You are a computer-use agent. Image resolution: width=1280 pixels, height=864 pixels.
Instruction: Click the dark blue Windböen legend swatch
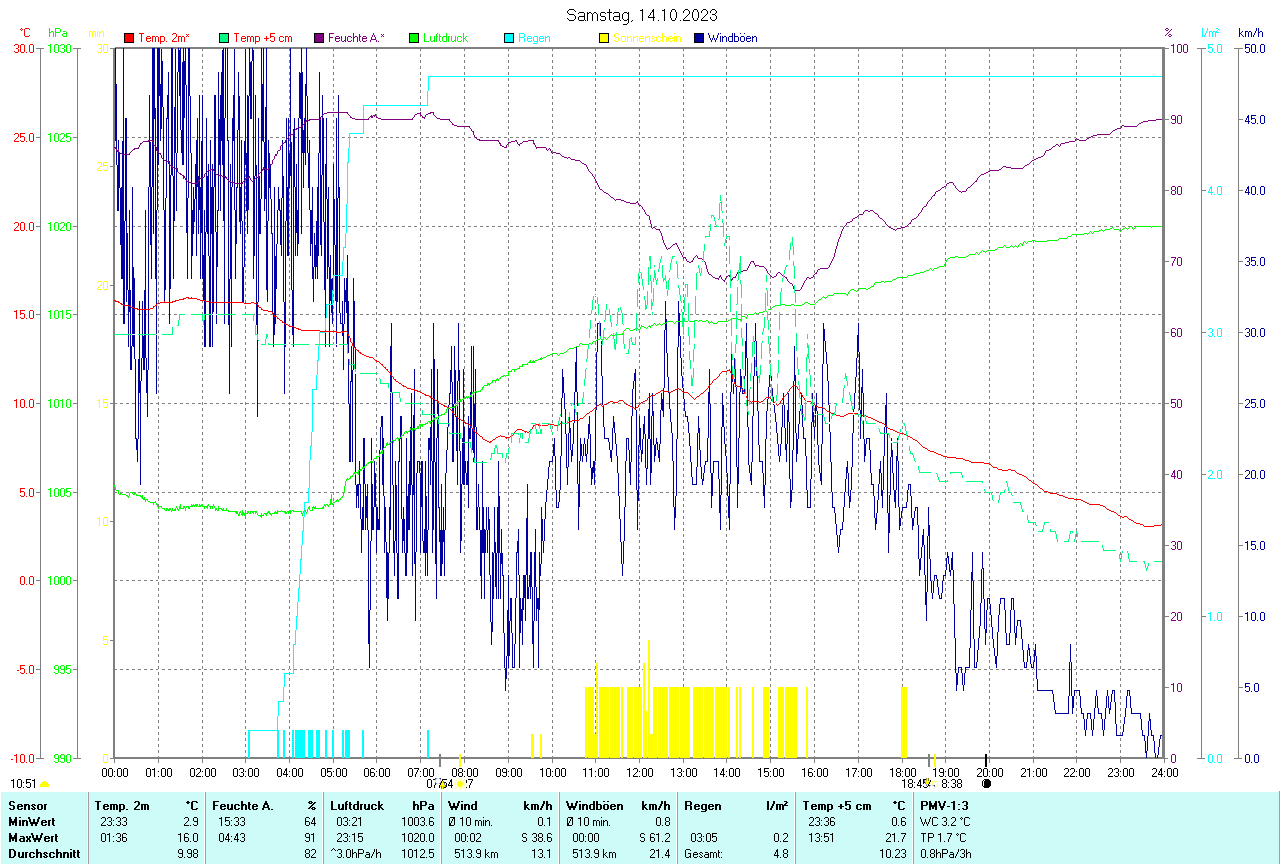click(x=699, y=38)
